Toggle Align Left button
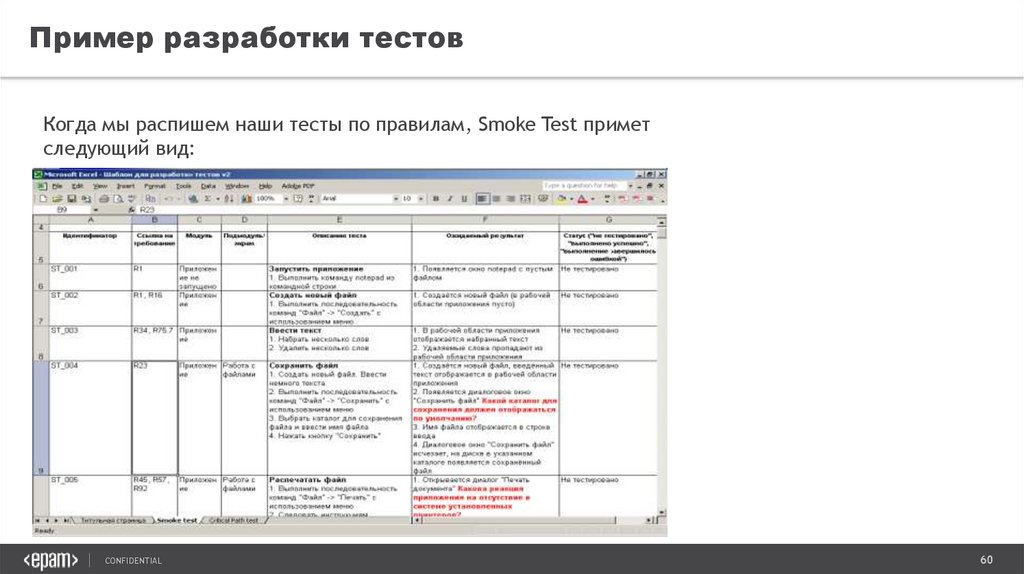This screenshot has width=1024, height=574. (x=482, y=199)
